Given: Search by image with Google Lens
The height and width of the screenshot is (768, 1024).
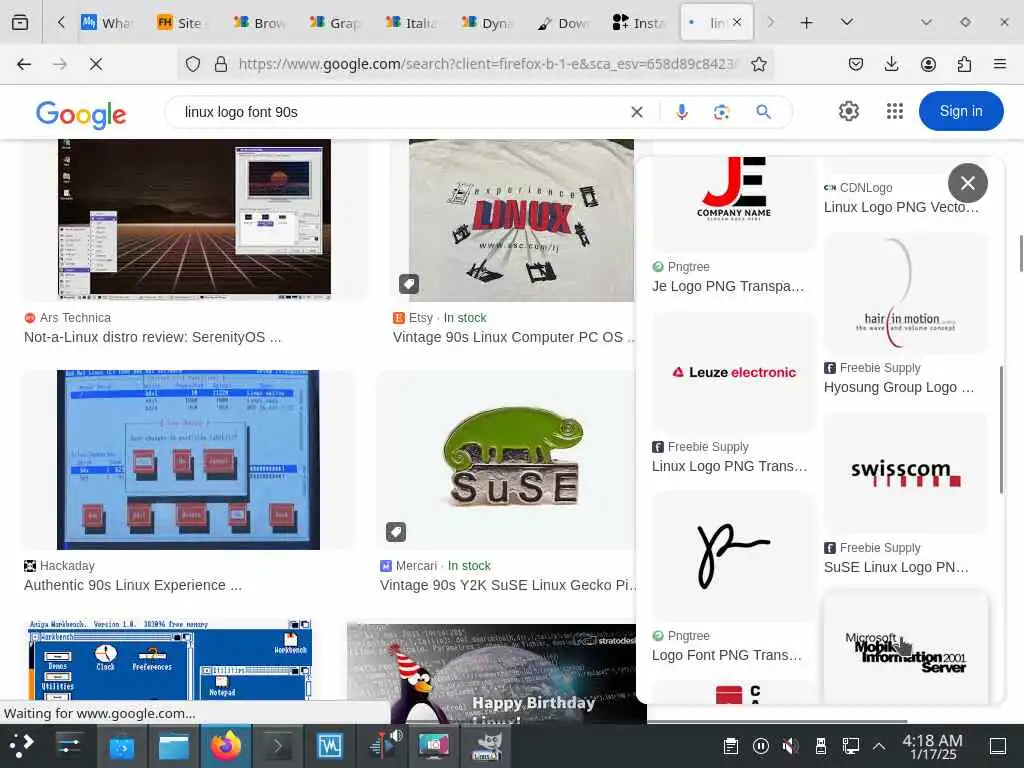Looking at the screenshot, I should tap(722, 112).
